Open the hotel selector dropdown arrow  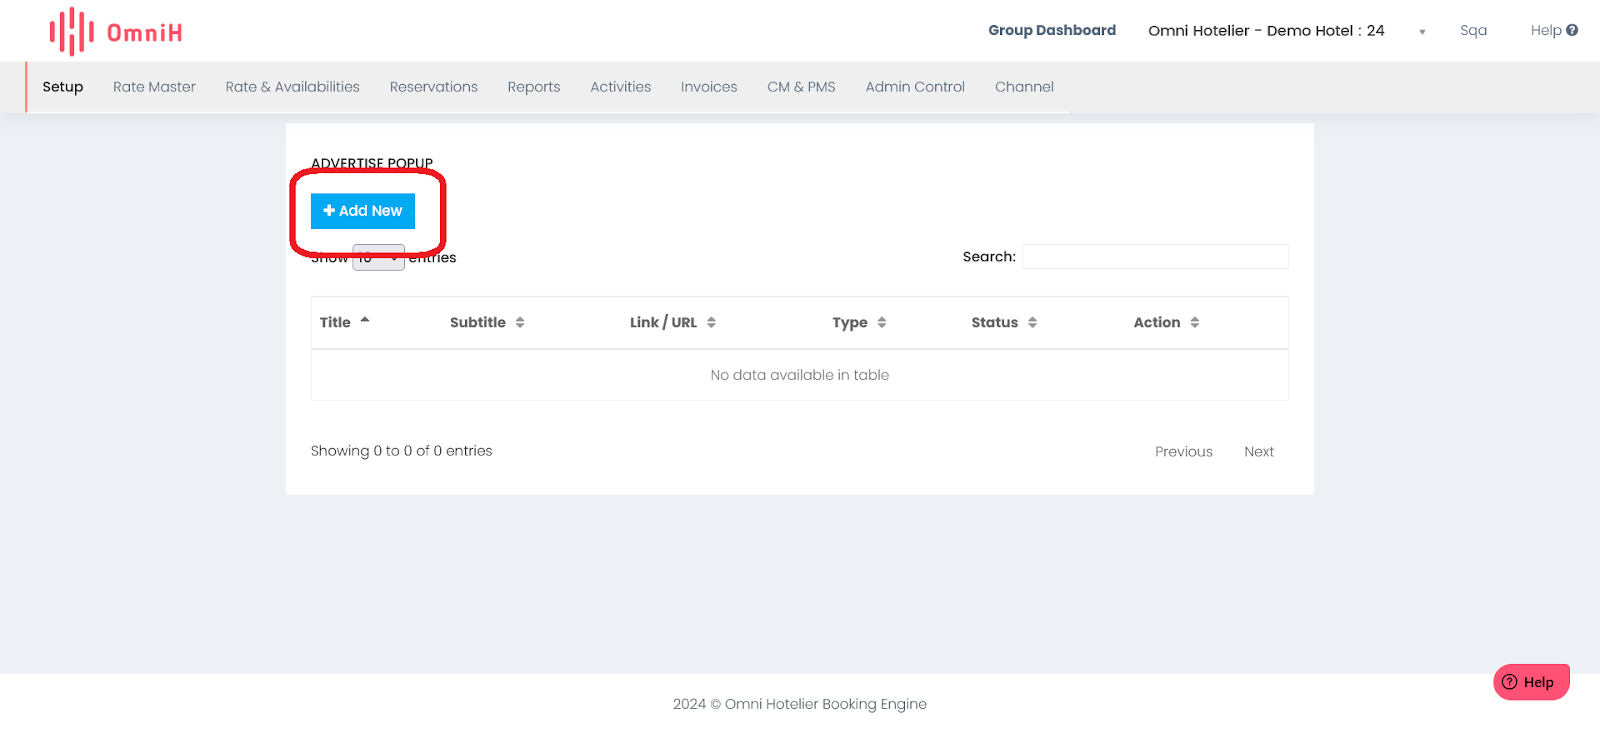(x=1422, y=32)
